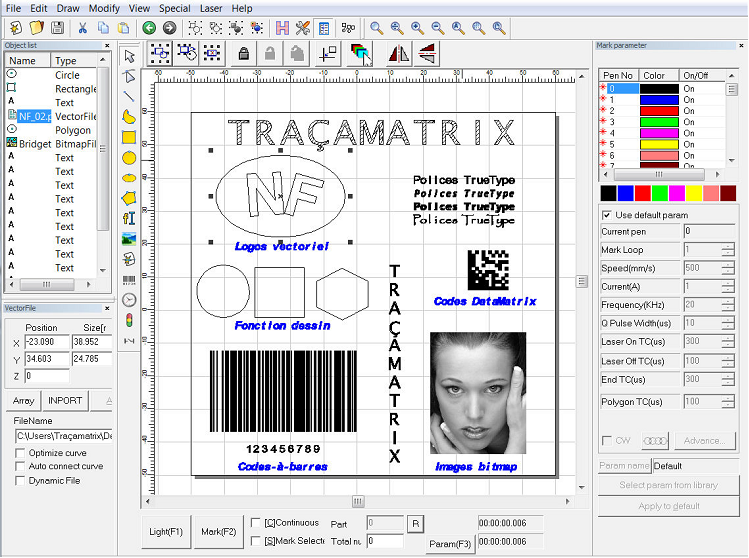Toggle the CW checkbox
This screenshot has height=558, width=749.
607,440
